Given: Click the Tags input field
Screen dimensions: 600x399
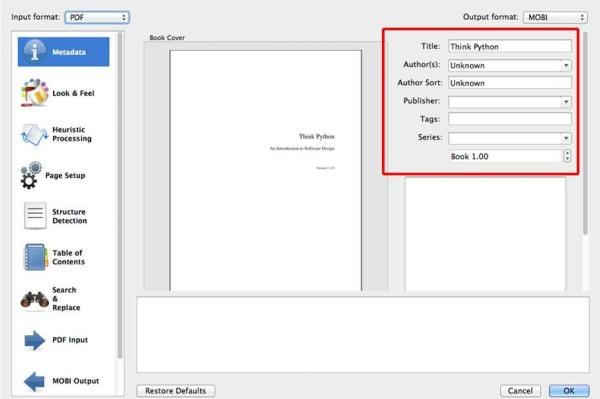Looking at the screenshot, I should tap(510, 119).
